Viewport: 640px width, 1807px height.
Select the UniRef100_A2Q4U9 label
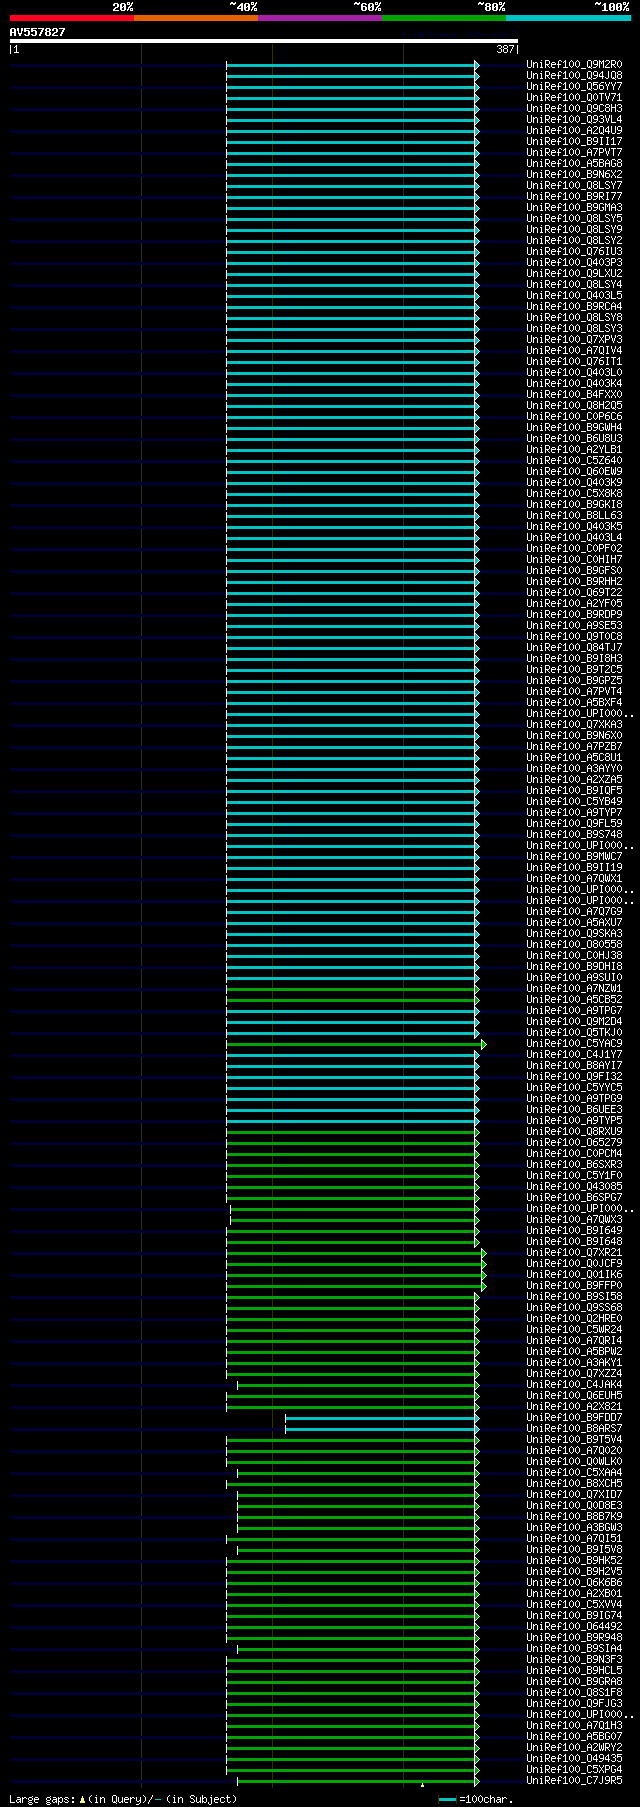[x=574, y=131]
